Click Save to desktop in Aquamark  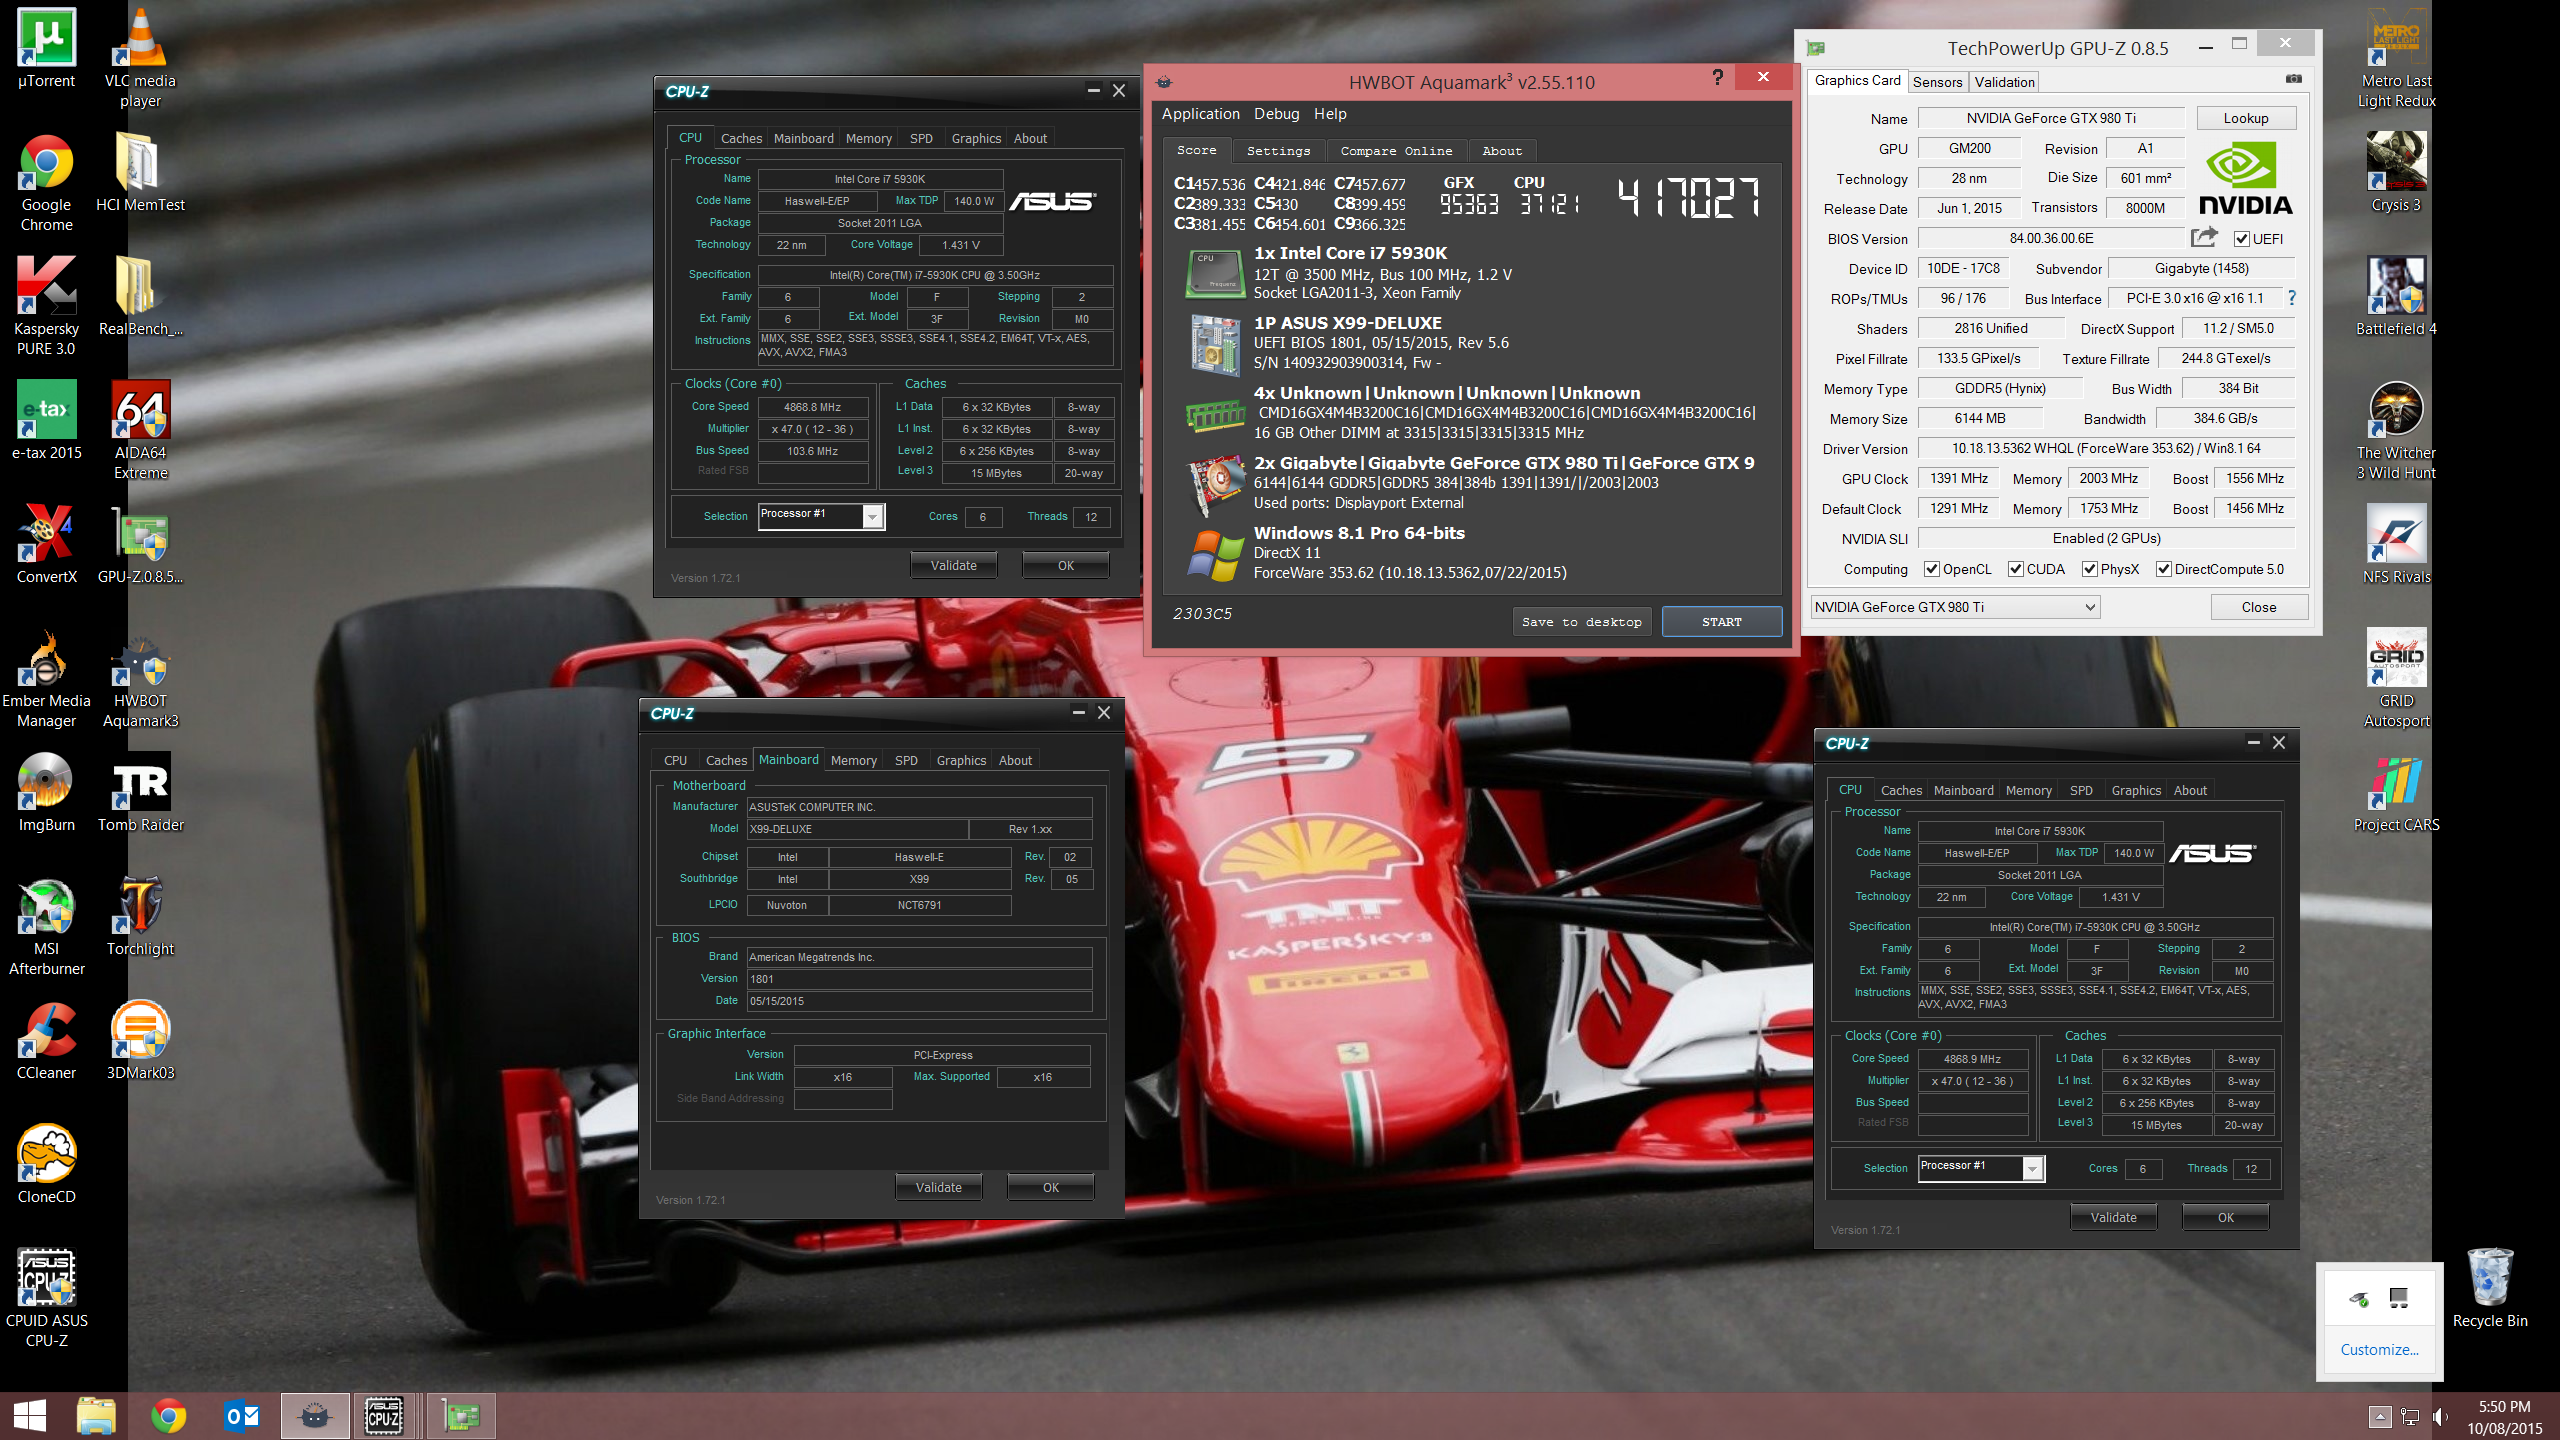point(1581,622)
